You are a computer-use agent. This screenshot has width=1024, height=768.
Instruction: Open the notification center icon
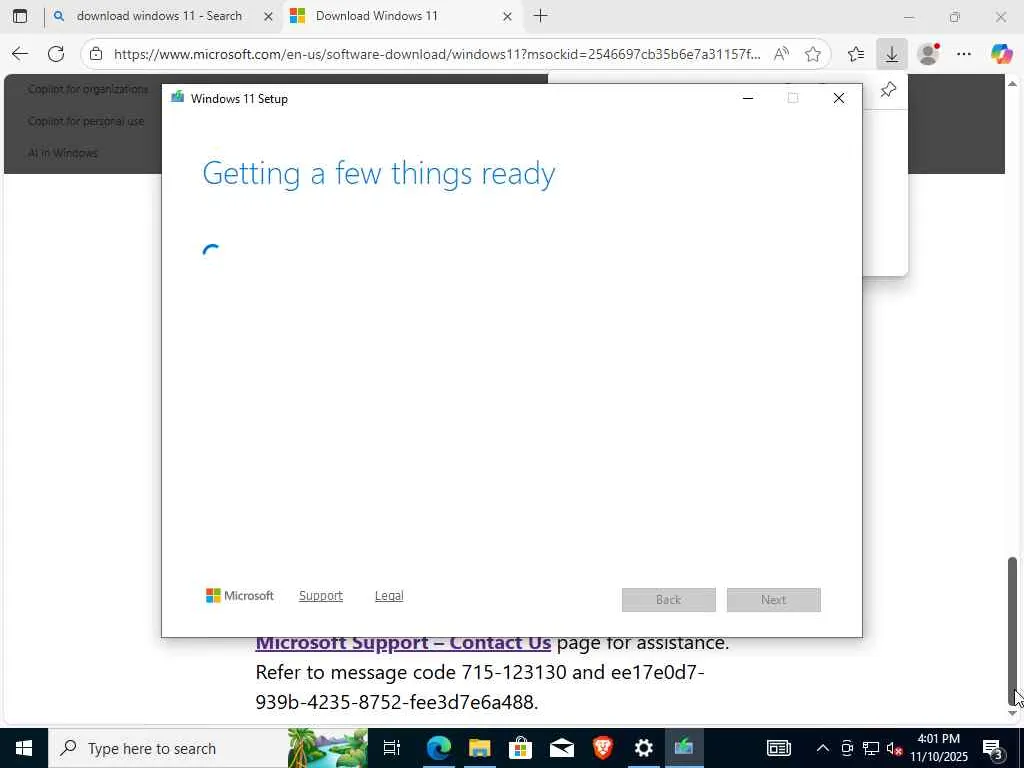[x=993, y=748]
